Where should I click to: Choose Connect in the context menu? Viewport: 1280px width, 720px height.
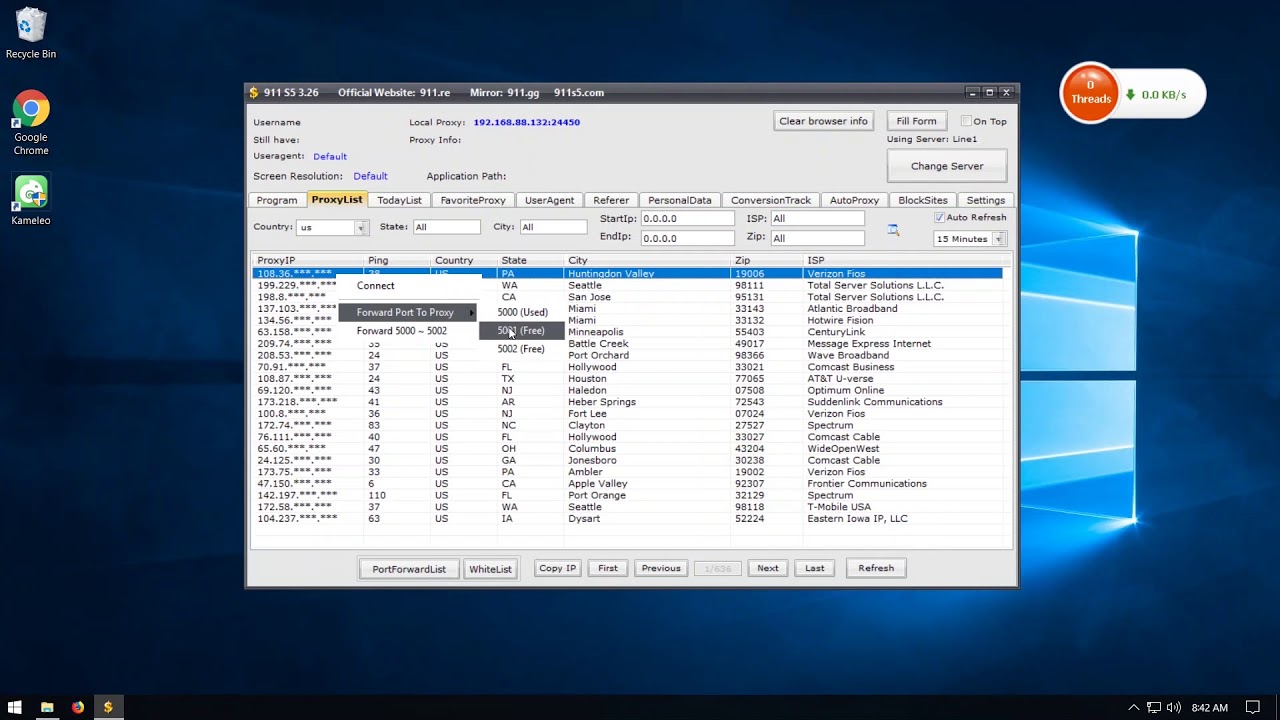(x=410, y=286)
